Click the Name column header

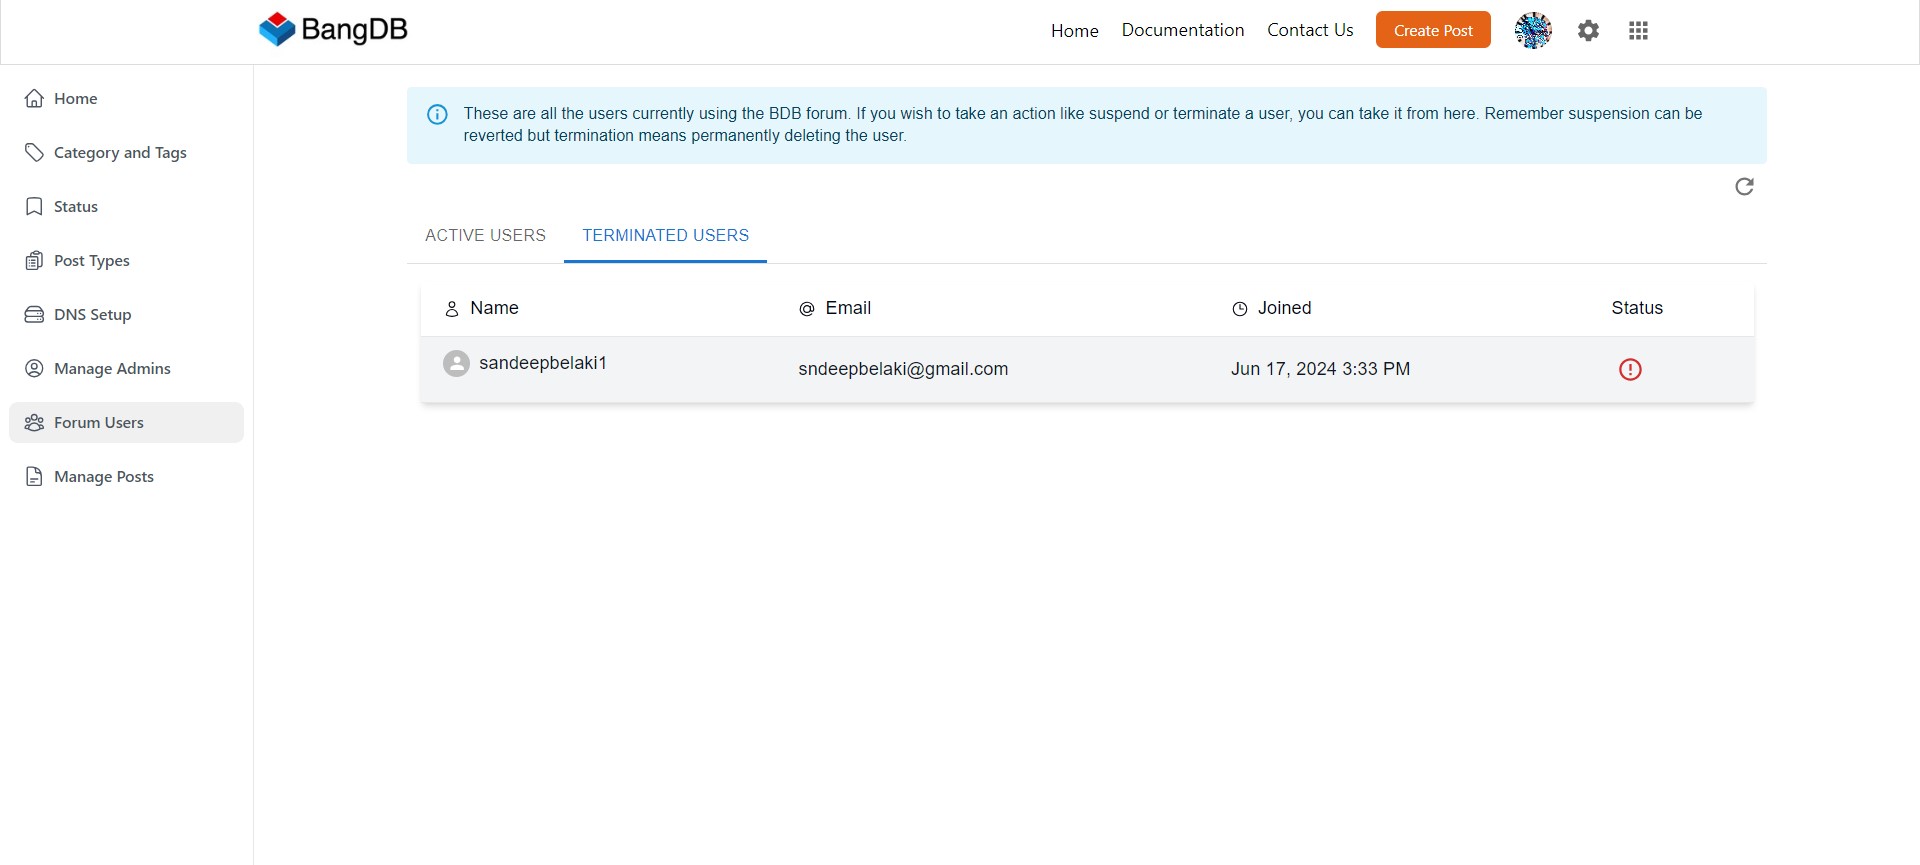[x=494, y=308]
